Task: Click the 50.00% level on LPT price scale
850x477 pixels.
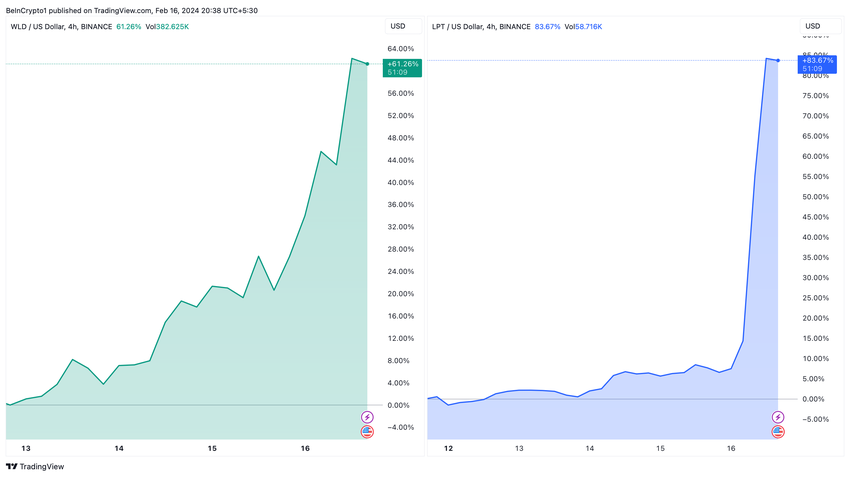Action: click(816, 197)
